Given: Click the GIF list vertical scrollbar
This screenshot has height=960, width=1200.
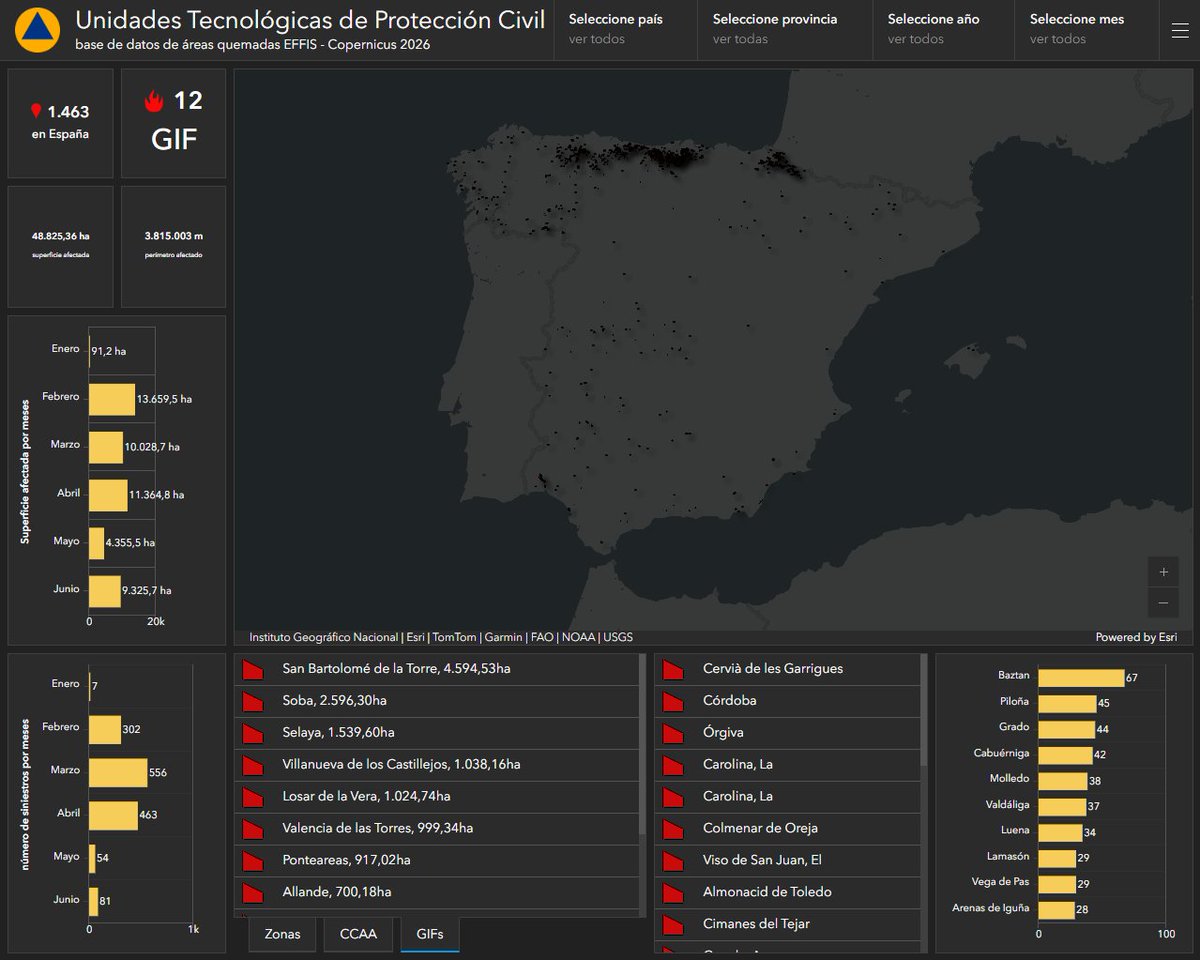Looking at the screenshot, I should (x=643, y=745).
